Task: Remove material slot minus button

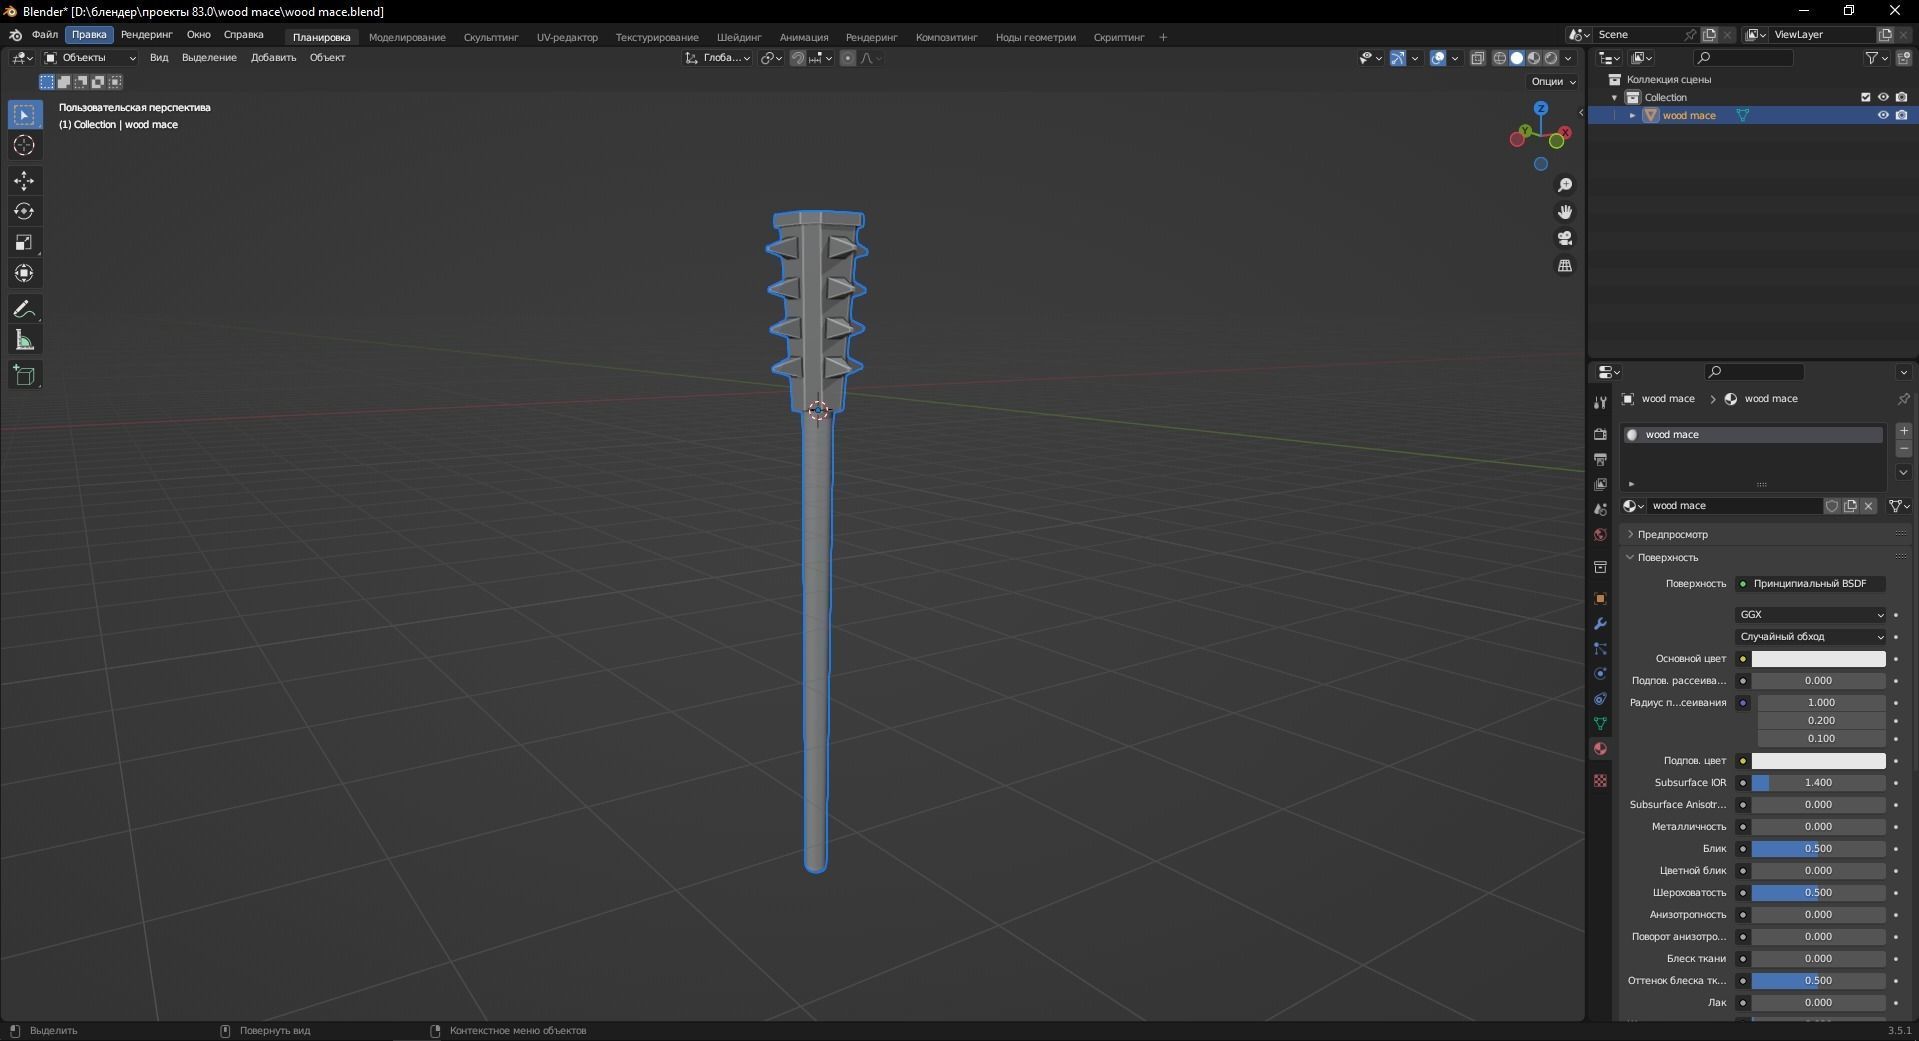Action: (x=1904, y=449)
